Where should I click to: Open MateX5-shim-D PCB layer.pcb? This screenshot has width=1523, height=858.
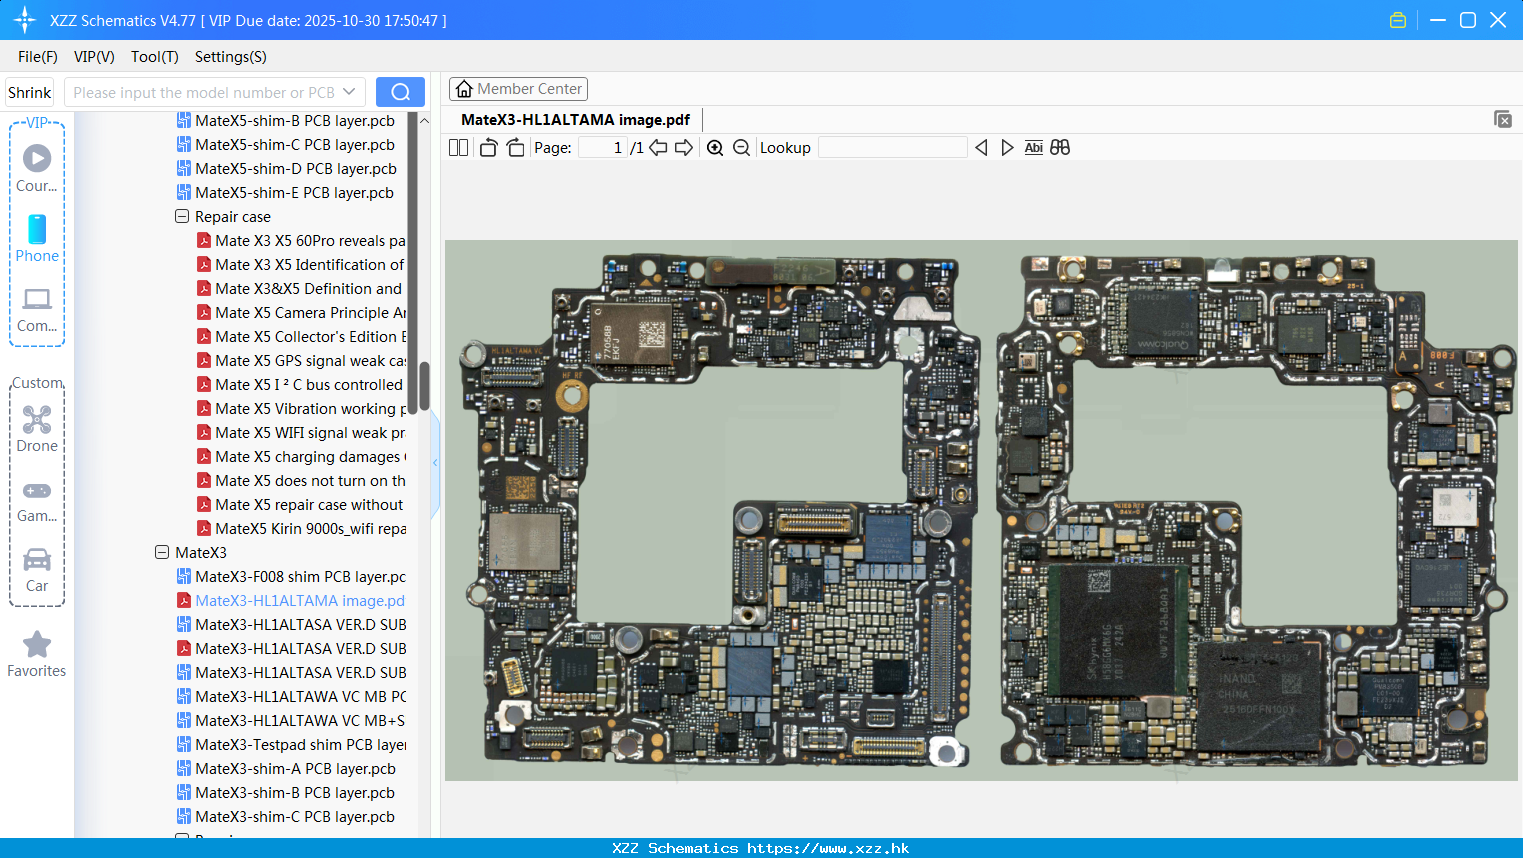tap(287, 168)
